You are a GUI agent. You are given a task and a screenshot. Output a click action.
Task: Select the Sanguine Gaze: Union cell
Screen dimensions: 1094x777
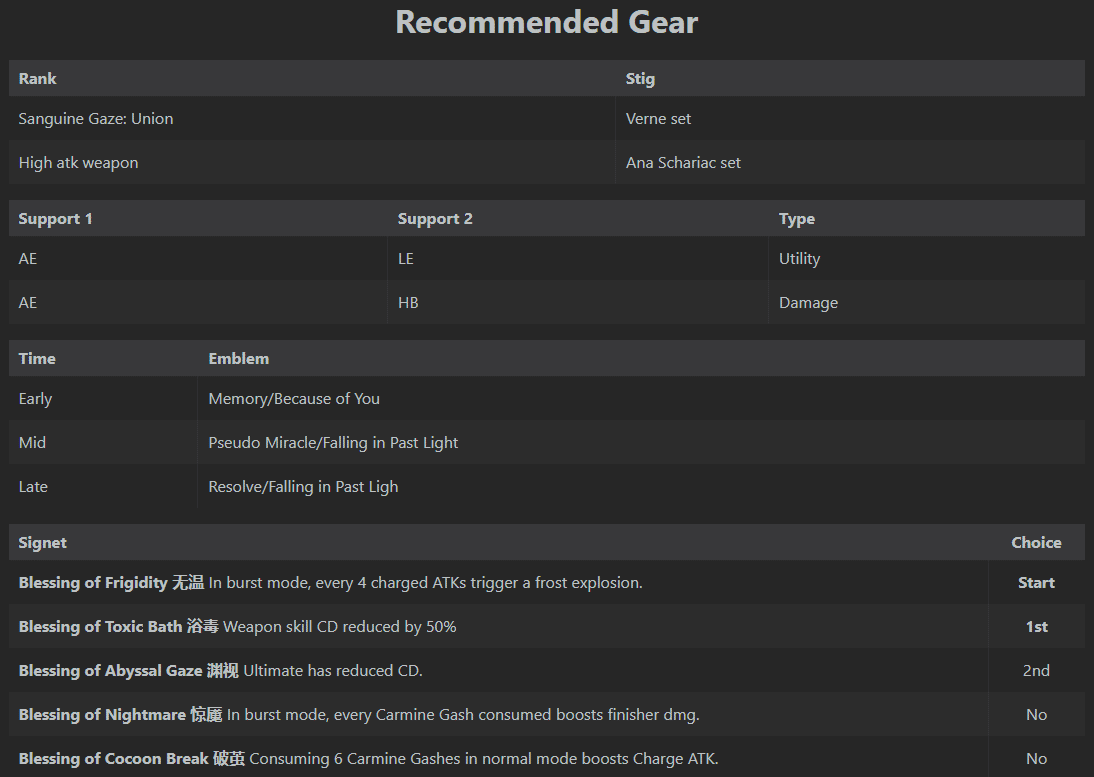click(x=96, y=119)
